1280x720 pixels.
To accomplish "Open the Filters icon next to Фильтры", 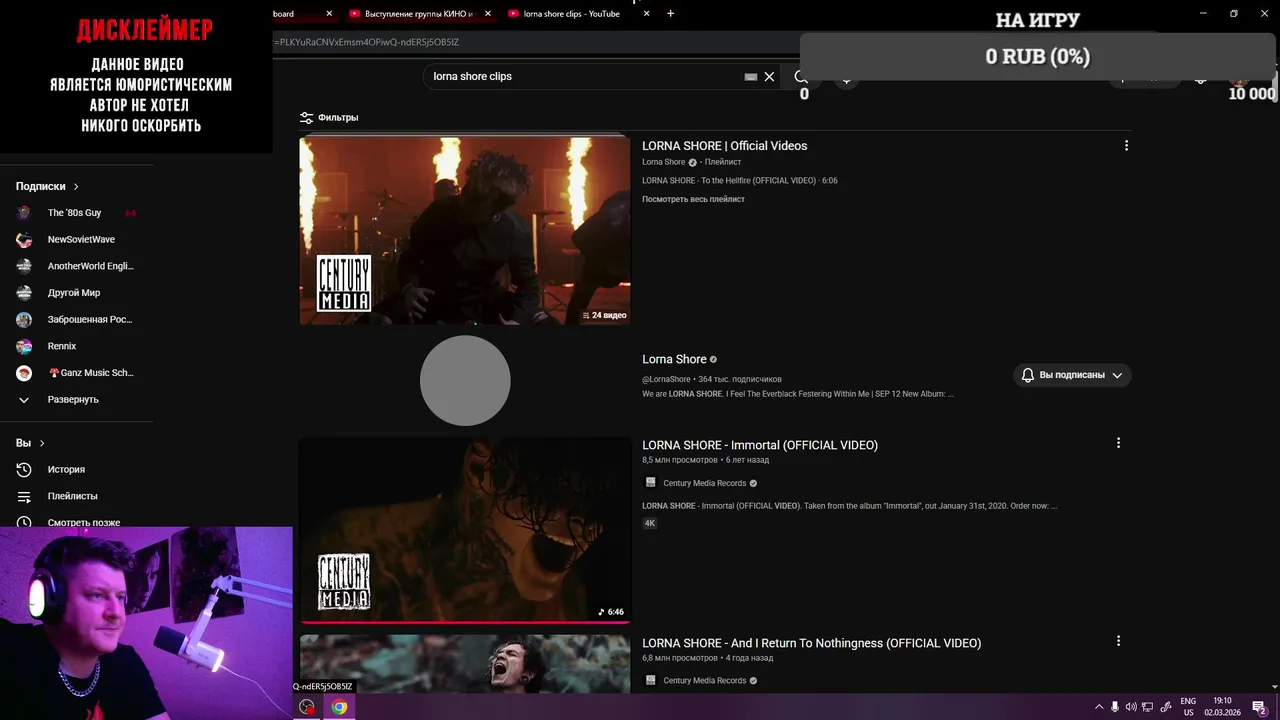I will click(x=306, y=117).
